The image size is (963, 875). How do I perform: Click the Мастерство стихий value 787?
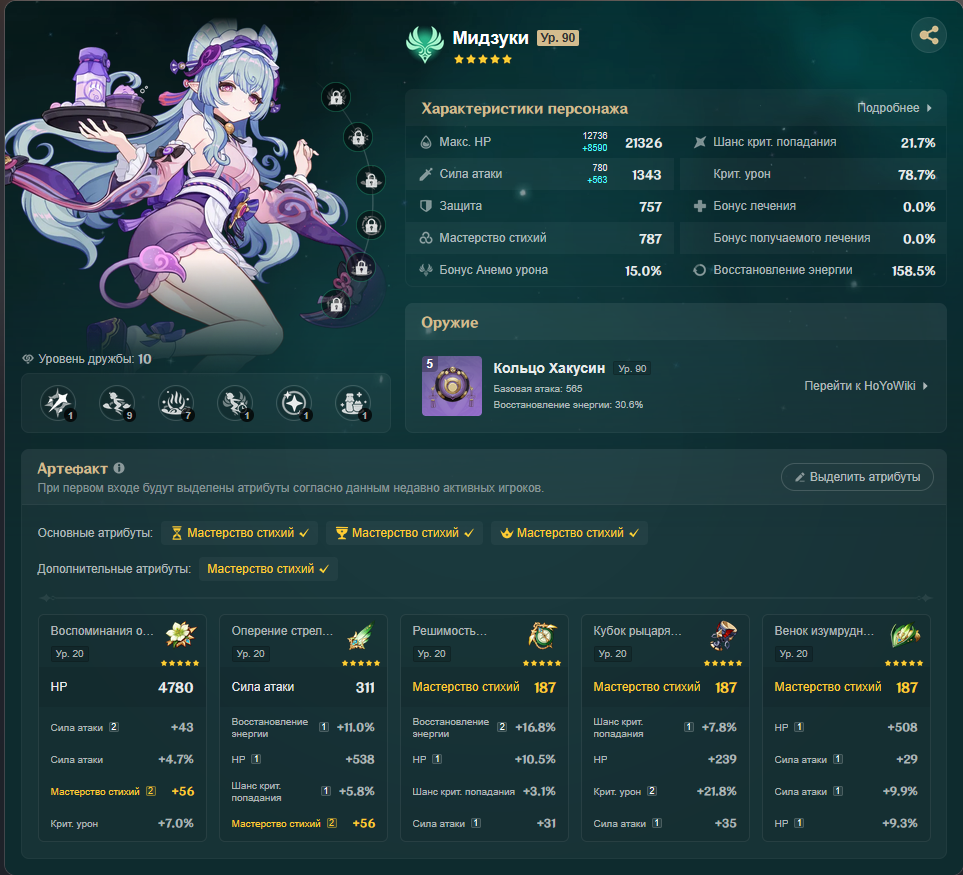(x=650, y=239)
